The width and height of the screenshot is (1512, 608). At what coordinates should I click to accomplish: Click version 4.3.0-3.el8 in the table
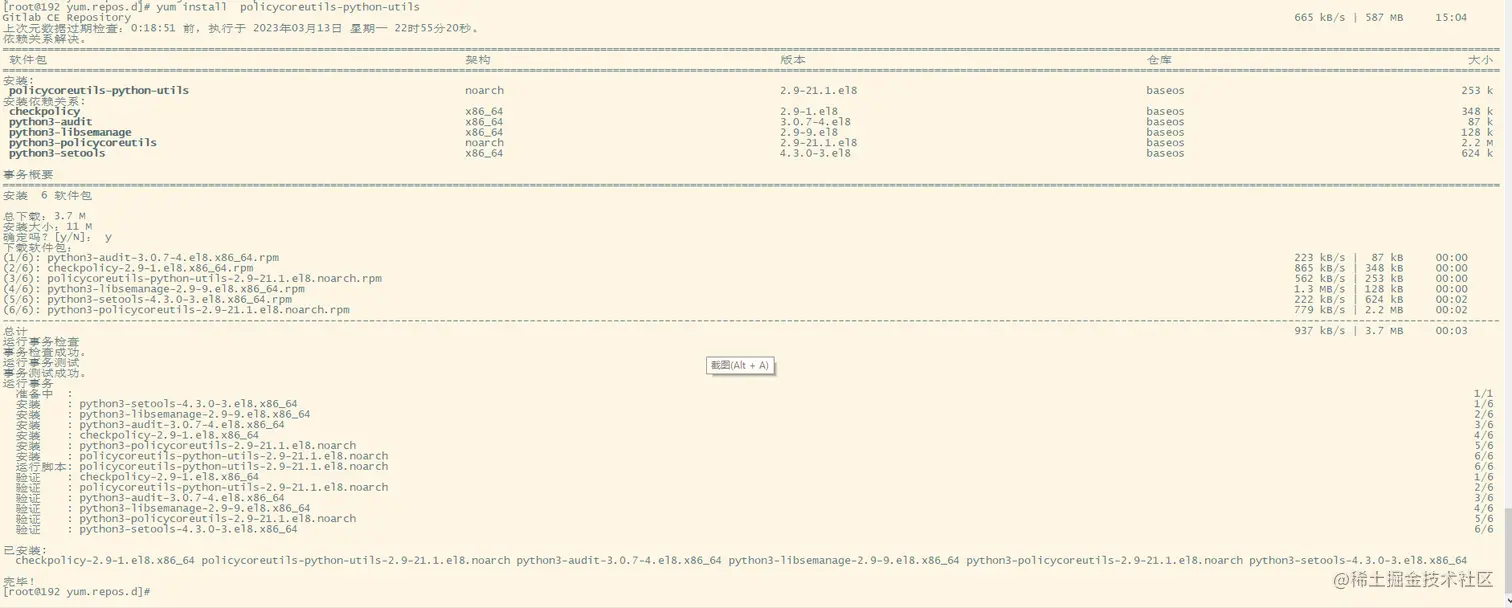[x=815, y=153]
